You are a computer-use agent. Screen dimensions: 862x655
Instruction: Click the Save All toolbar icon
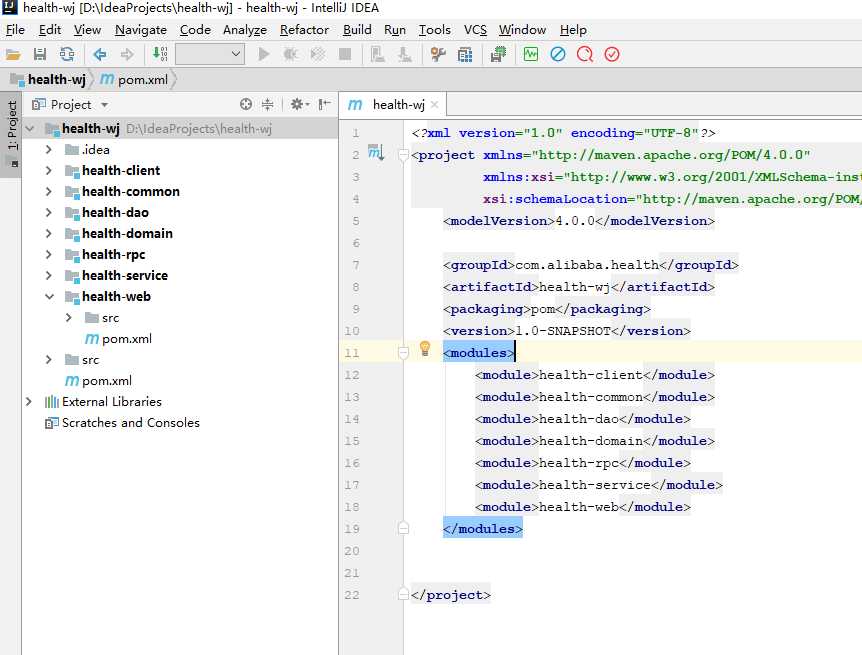point(40,54)
